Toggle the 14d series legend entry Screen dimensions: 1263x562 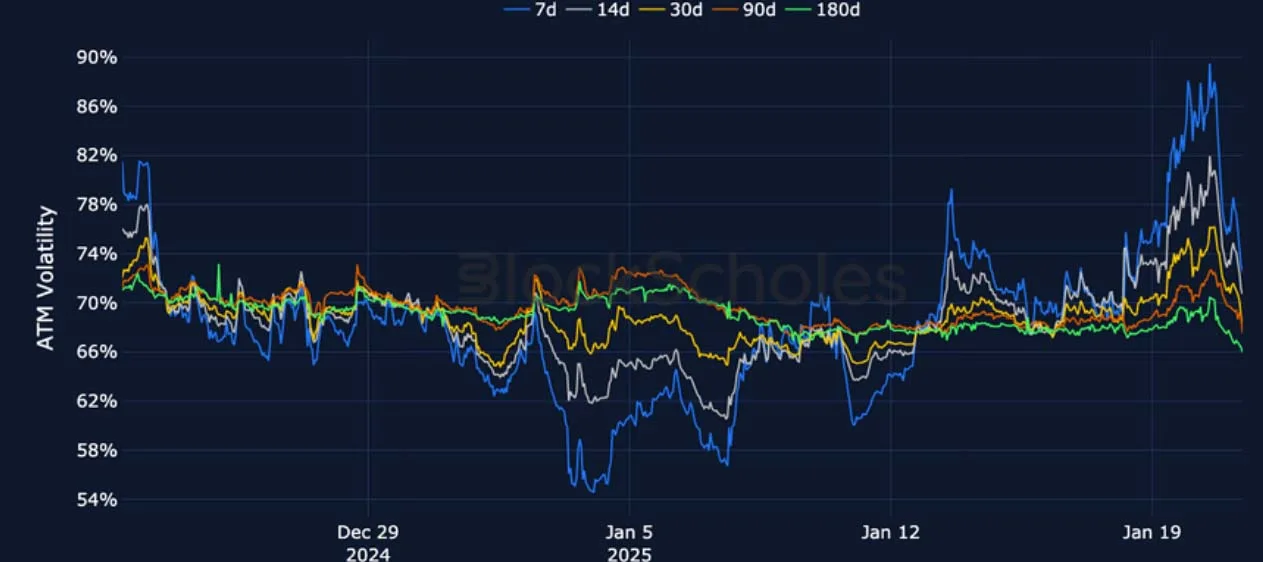(x=598, y=9)
